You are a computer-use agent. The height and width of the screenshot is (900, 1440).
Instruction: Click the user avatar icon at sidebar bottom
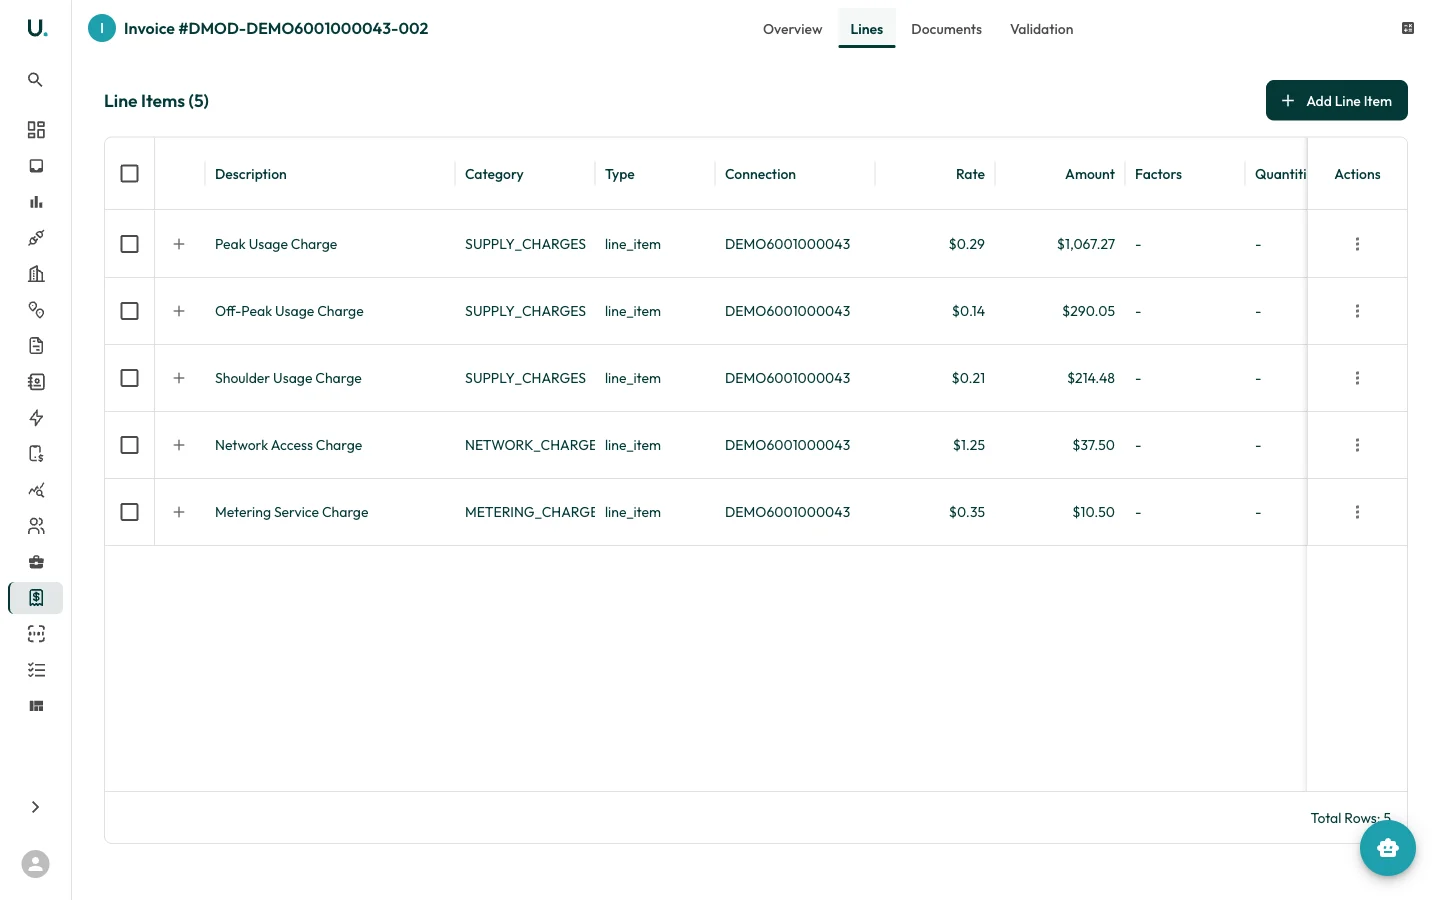(x=36, y=864)
